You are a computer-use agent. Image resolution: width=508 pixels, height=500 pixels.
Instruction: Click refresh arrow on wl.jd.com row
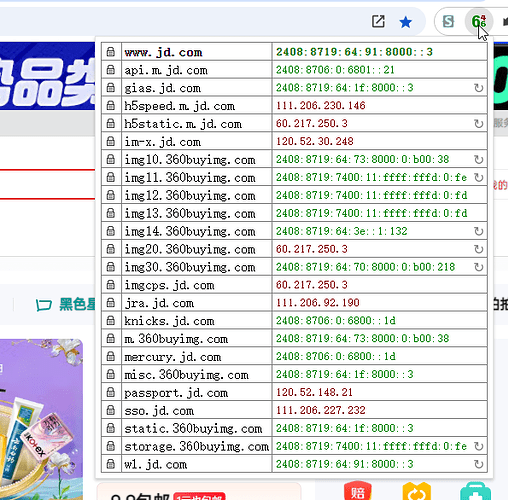pyautogui.click(x=479, y=464)
